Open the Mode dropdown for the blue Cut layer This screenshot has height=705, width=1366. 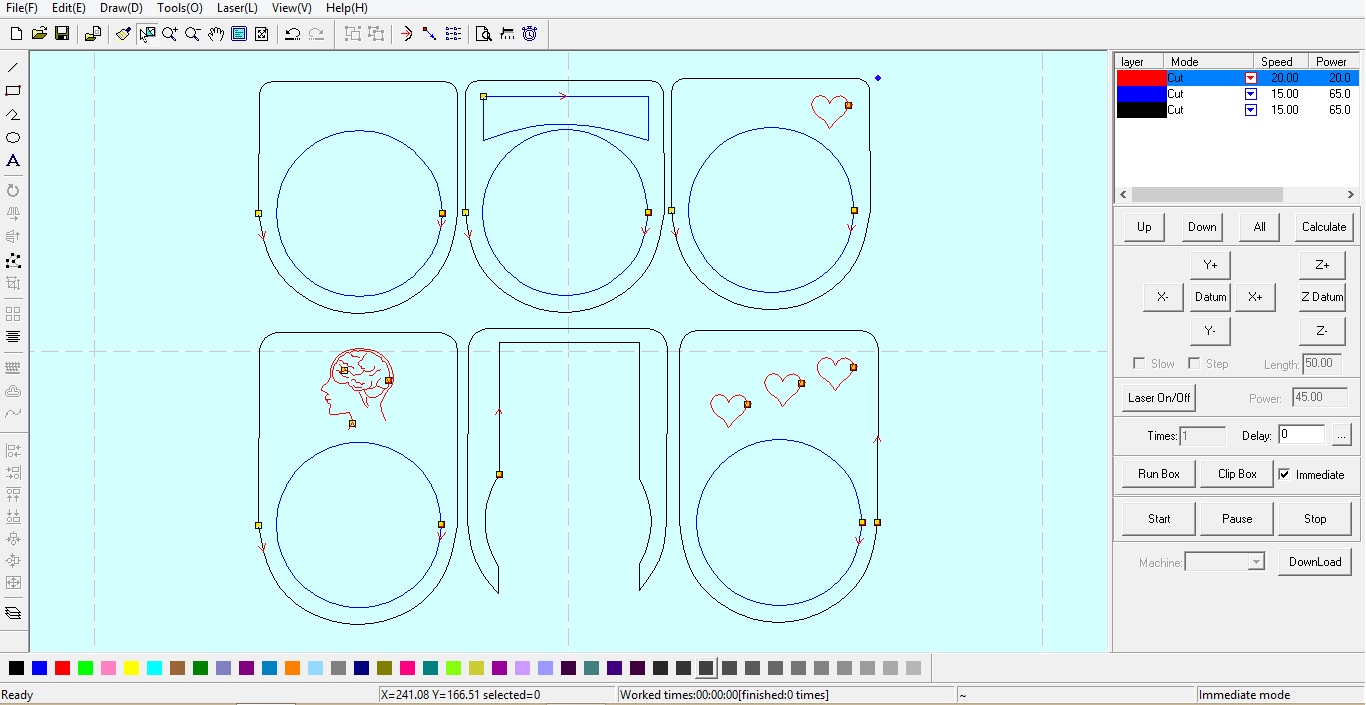tap(1250, 93)
